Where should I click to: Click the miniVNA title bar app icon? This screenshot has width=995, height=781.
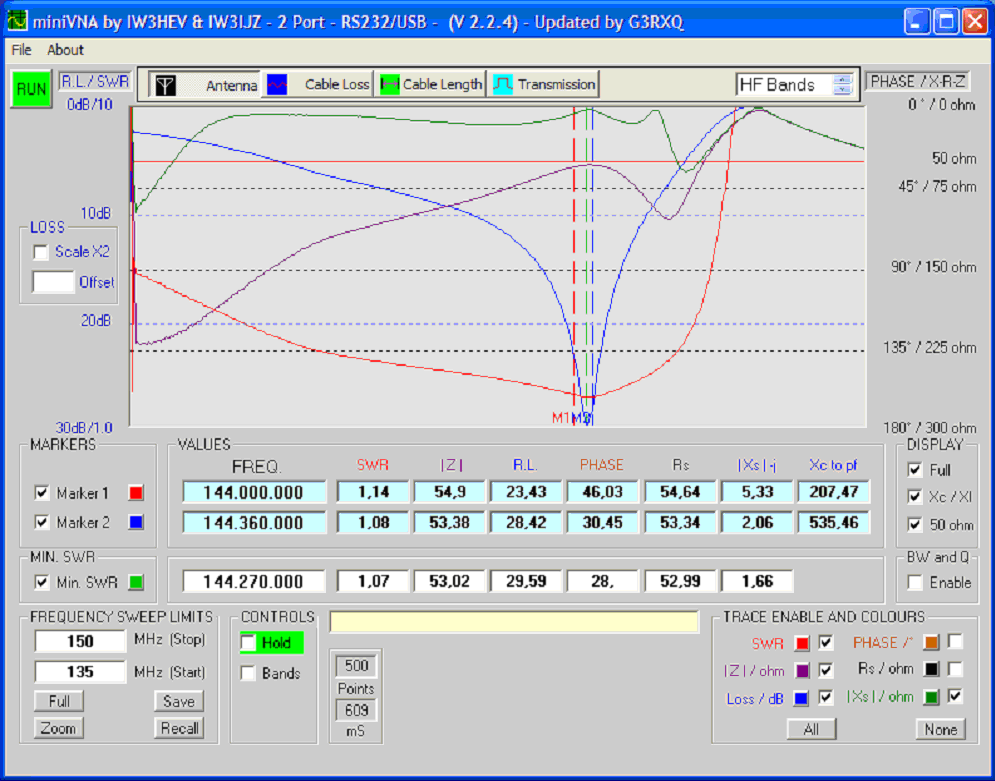[17, 21]
